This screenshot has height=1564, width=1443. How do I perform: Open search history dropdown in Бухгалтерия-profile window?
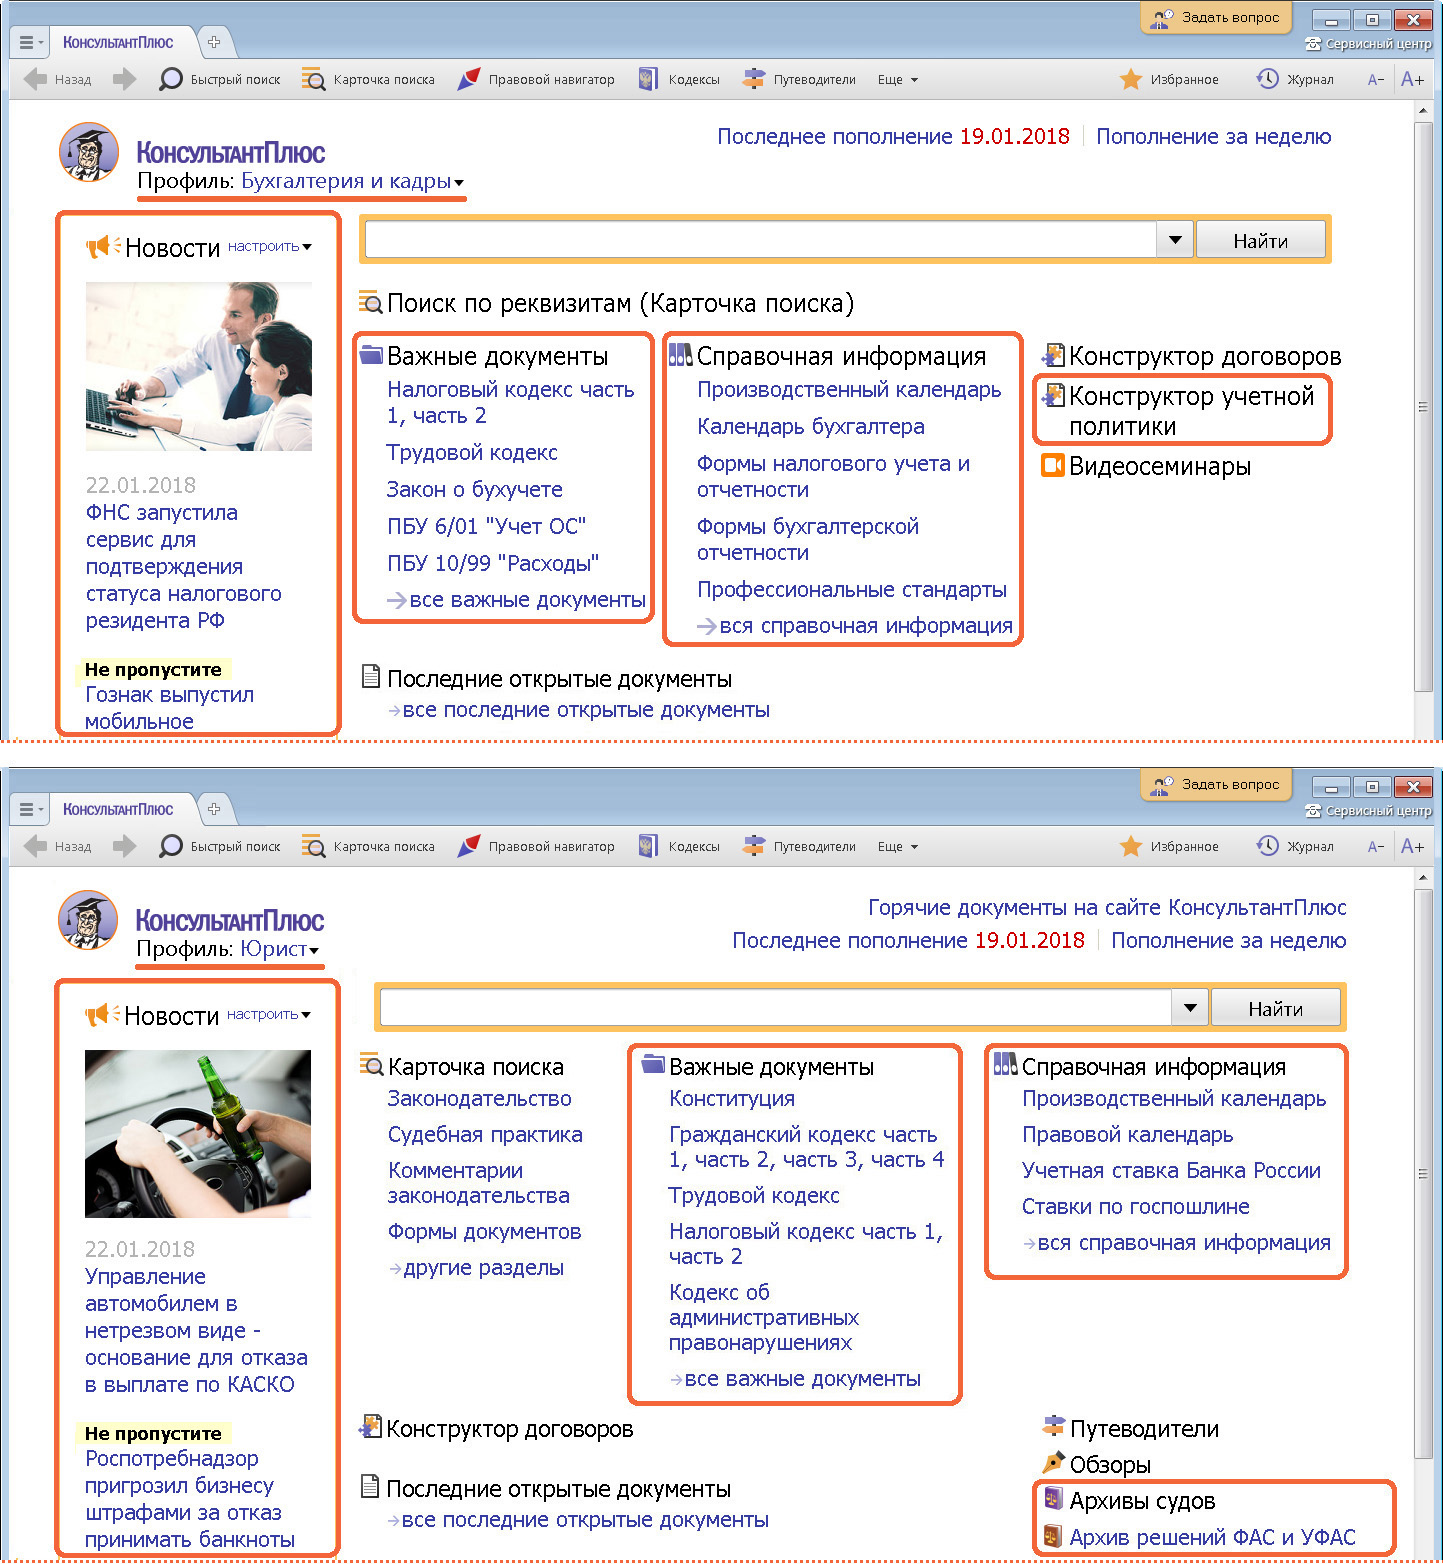pos(1175,240)
